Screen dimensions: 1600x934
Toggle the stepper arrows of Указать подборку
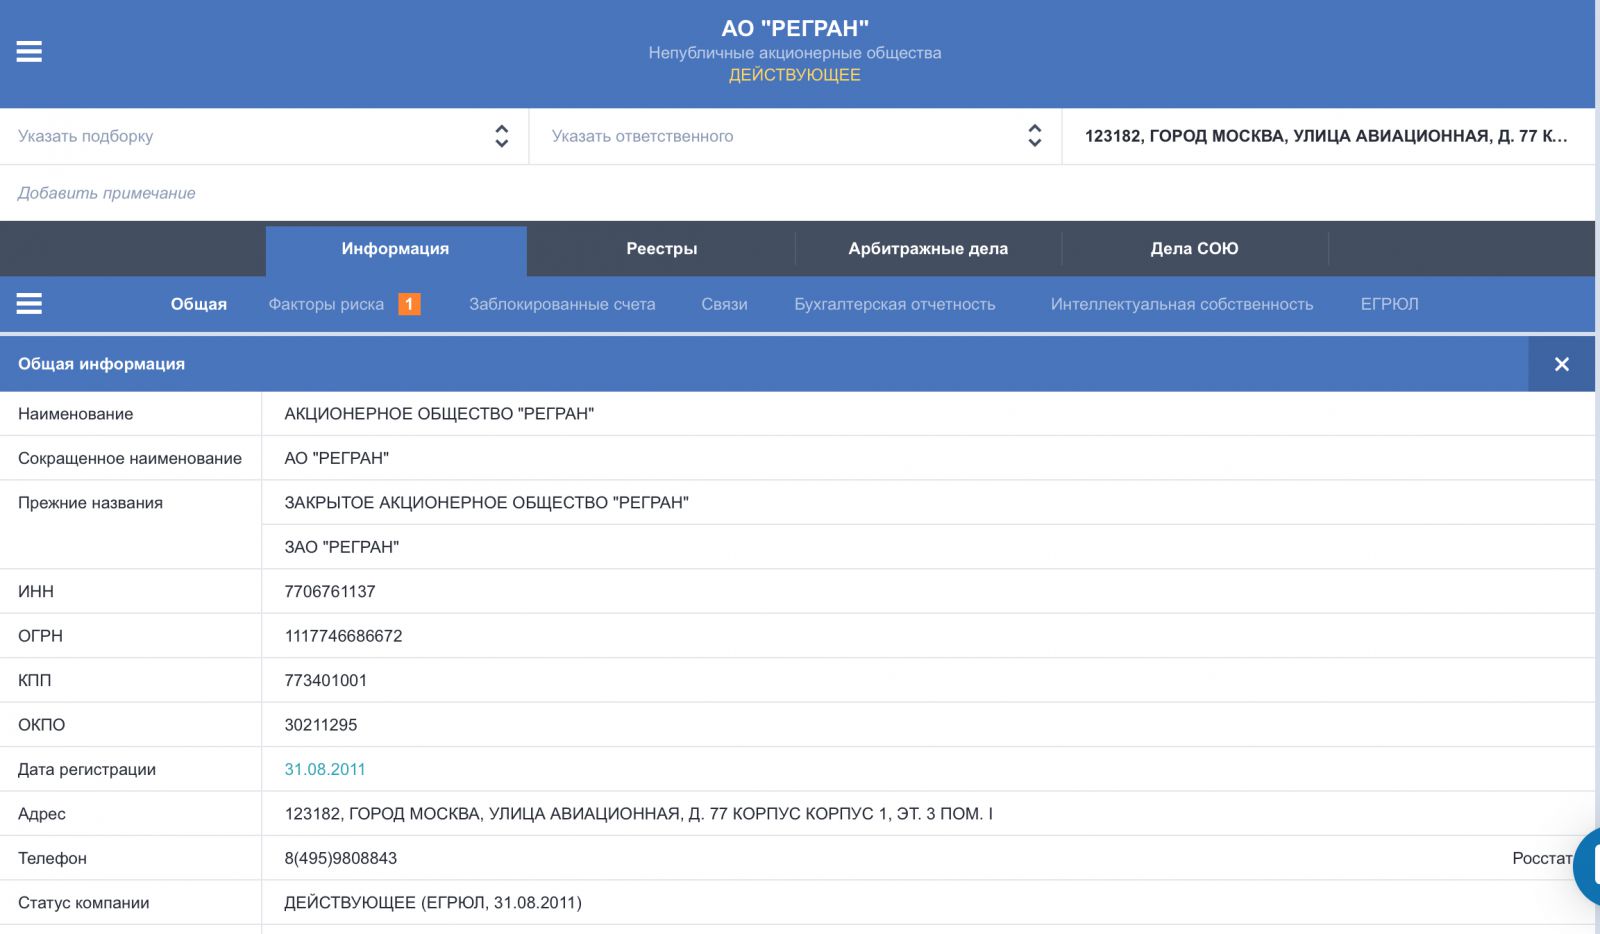[501, 136]
